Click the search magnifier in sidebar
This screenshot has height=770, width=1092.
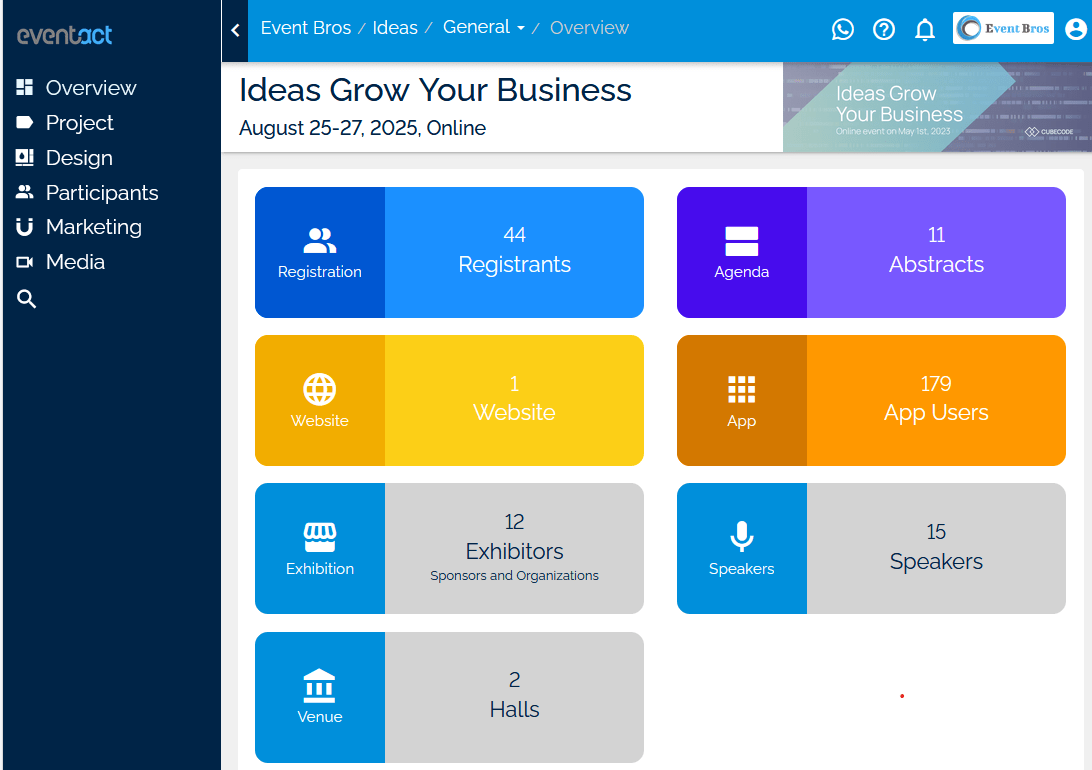tap(27, 299)
